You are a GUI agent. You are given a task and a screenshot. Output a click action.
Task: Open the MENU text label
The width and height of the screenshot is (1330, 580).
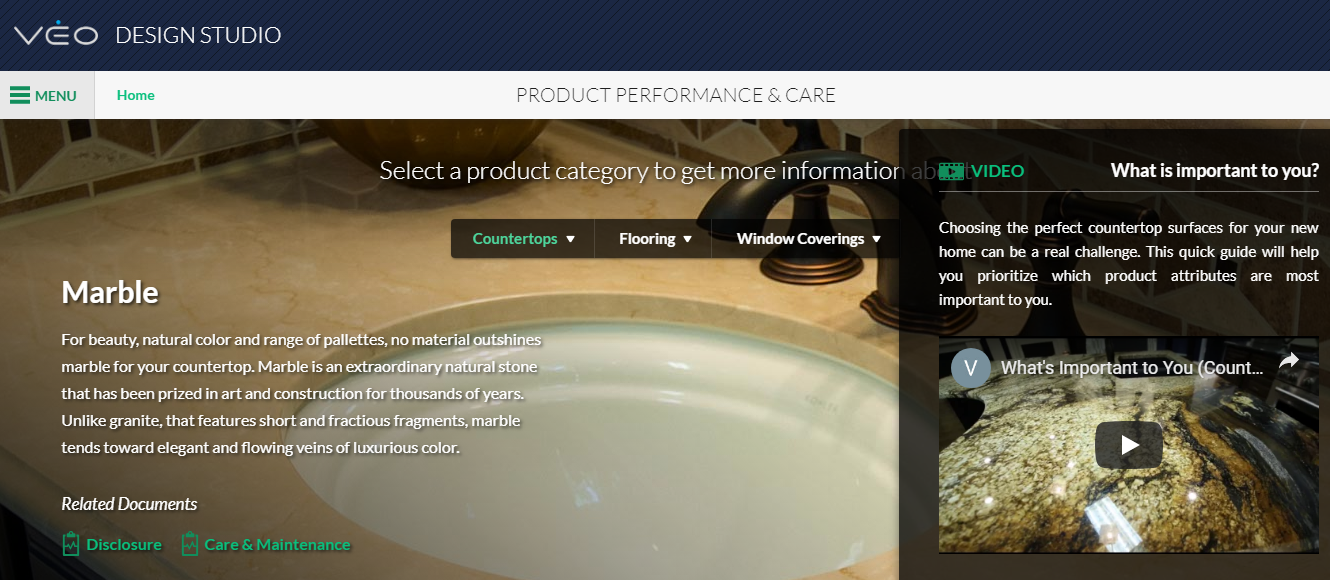click(x=56, y=96)
